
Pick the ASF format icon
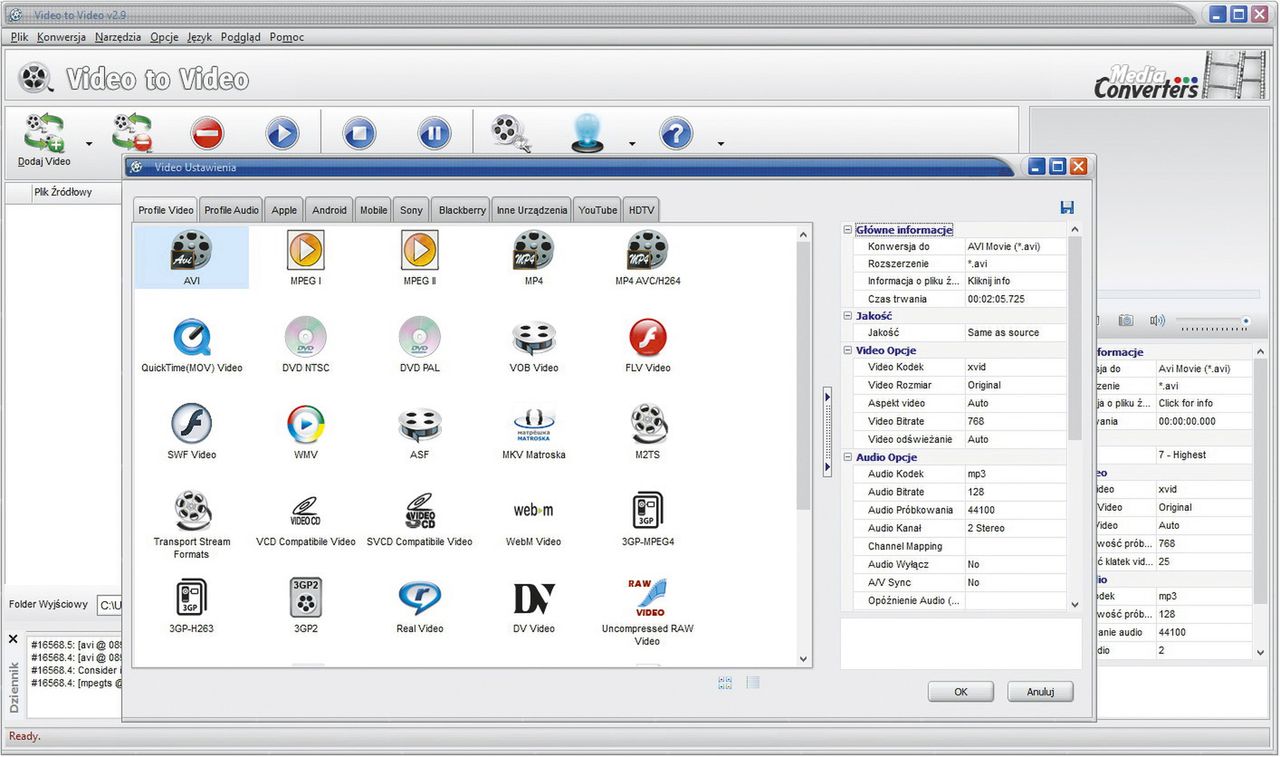tap(420, 431)
